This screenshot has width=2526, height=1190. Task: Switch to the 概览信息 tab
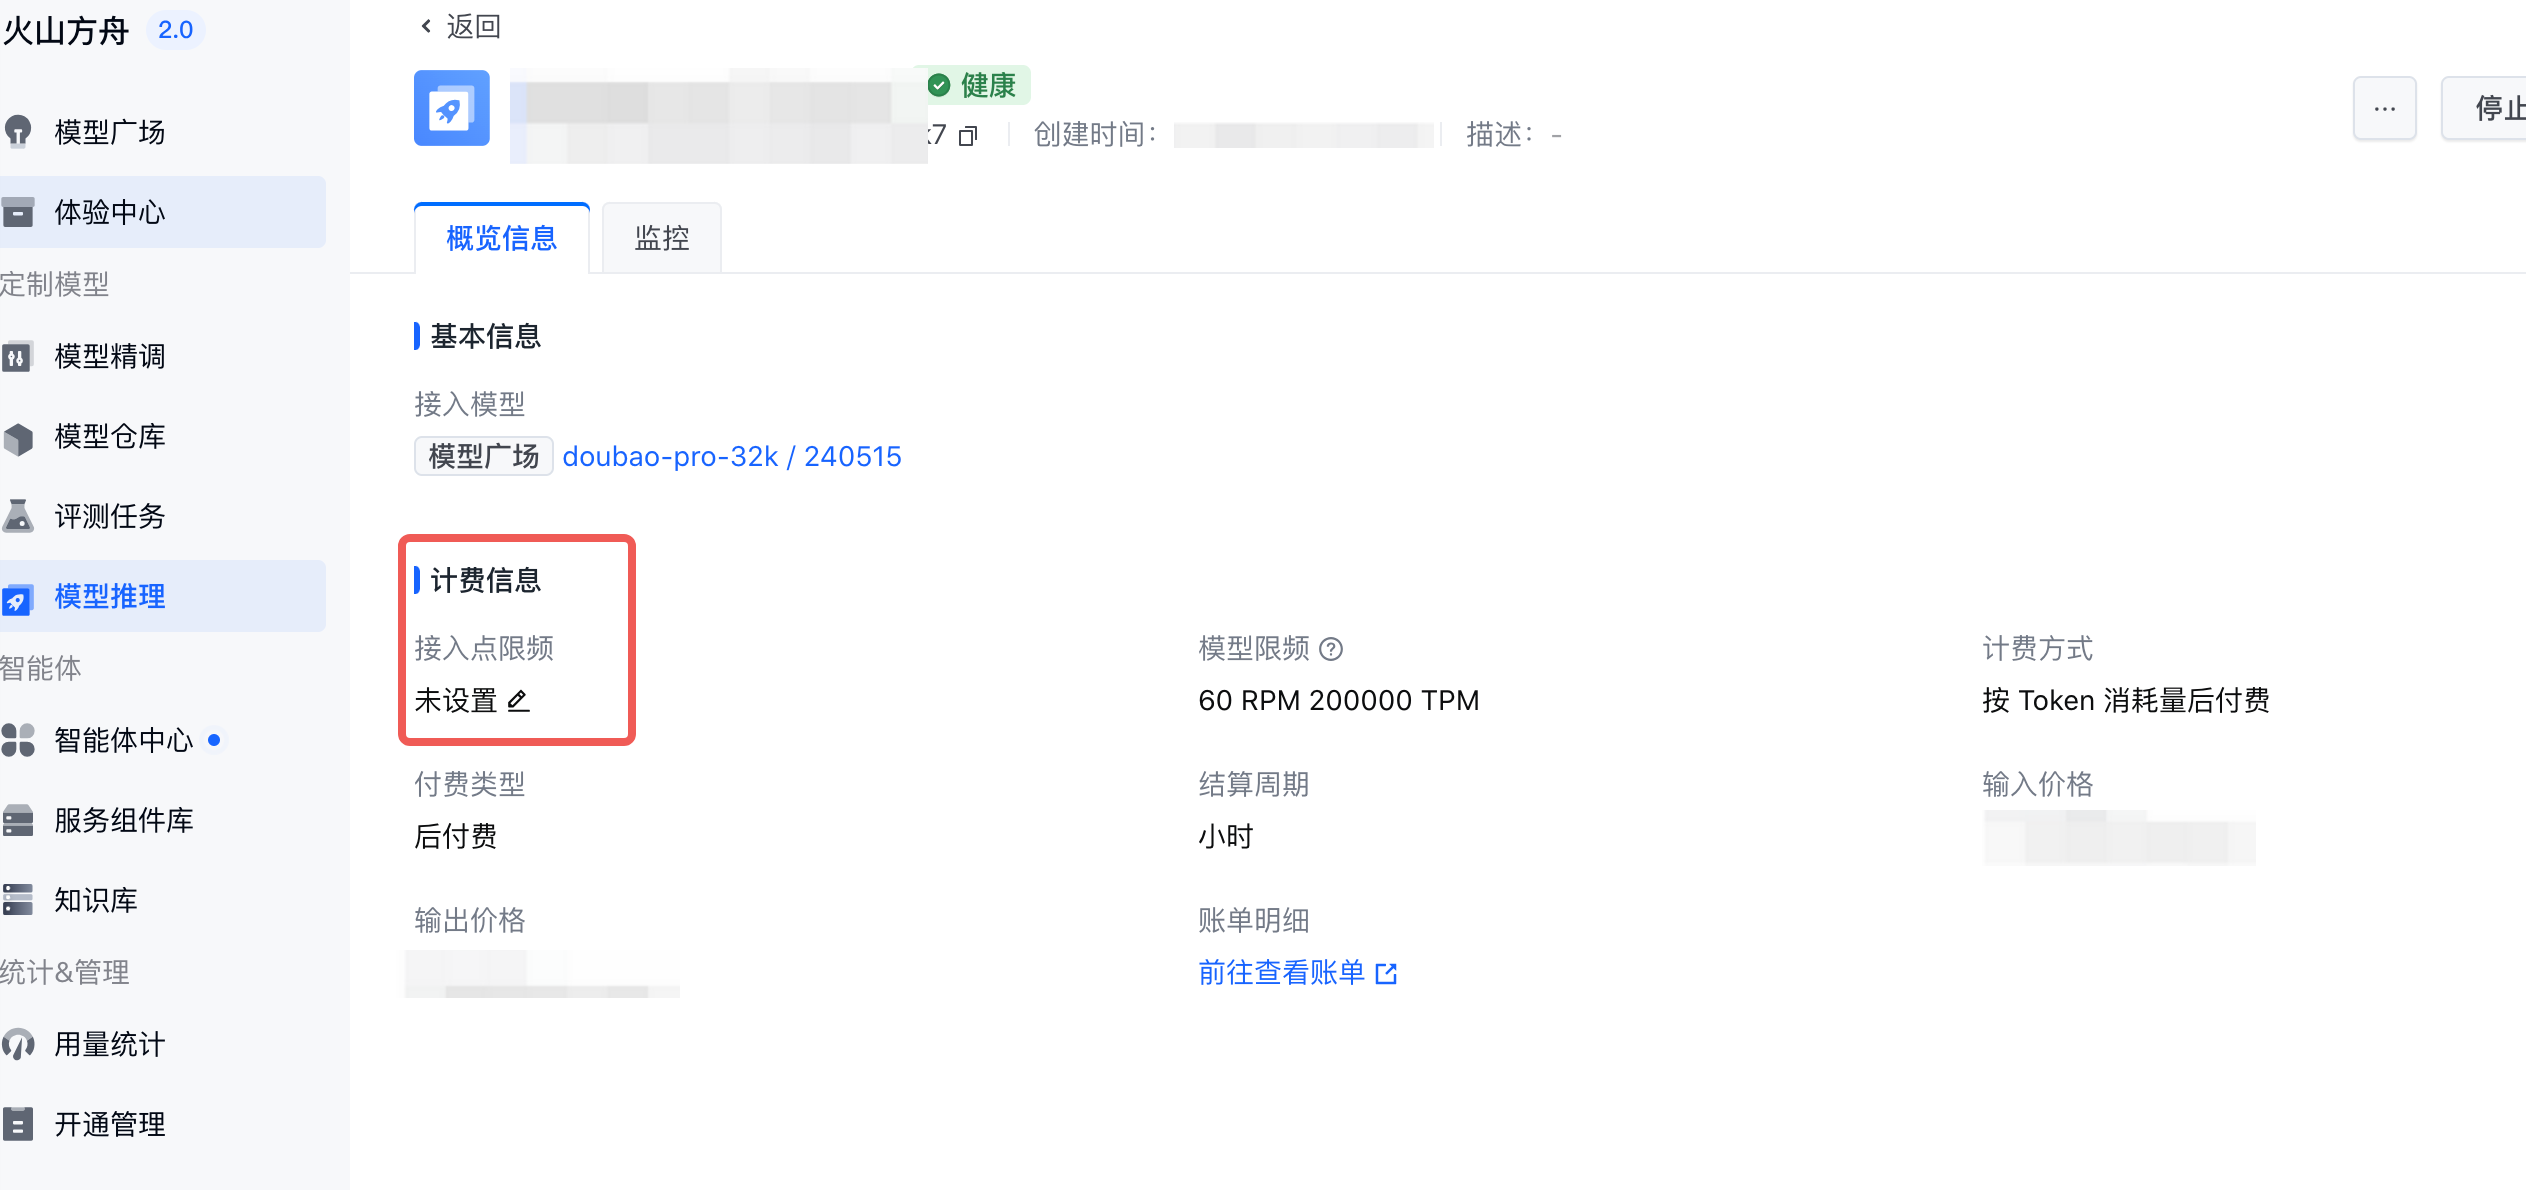coord(502,238)
